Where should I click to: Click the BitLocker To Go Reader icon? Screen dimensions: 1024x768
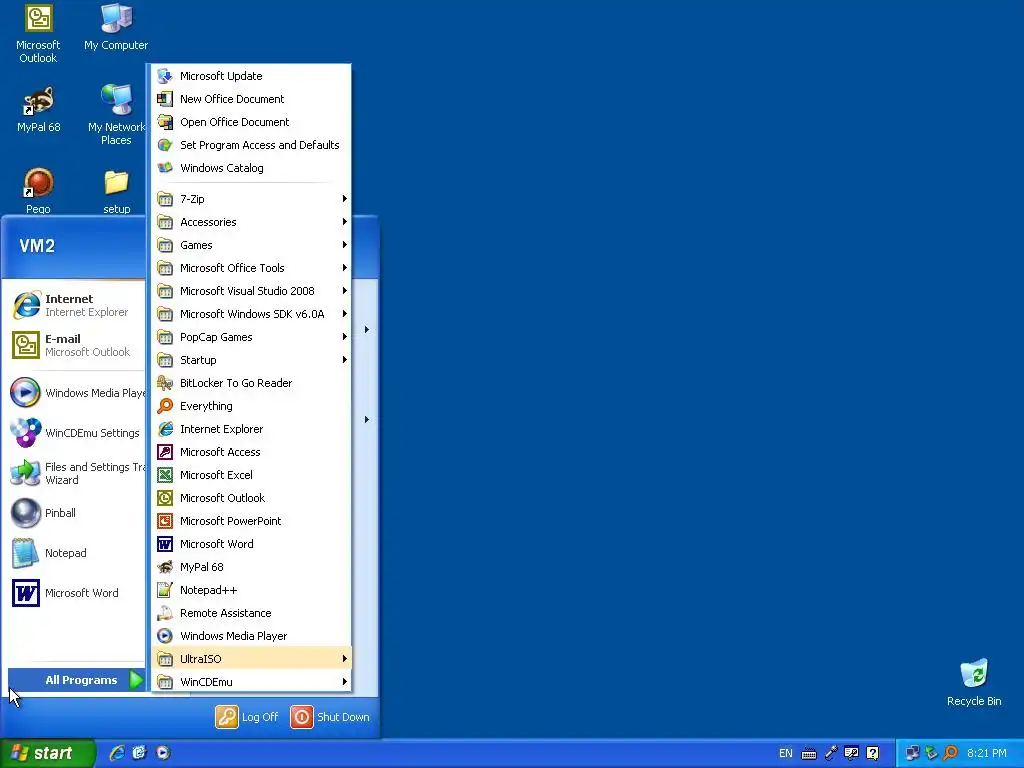coord(165,383)
